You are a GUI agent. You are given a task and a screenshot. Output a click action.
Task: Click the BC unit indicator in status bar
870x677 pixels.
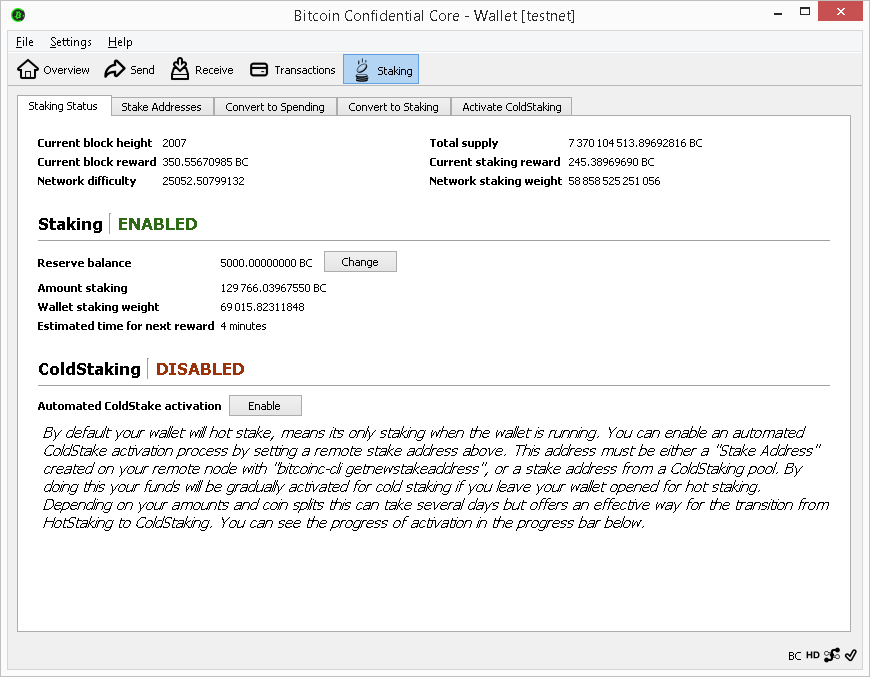pyautogui.click(x=795, y=656)
